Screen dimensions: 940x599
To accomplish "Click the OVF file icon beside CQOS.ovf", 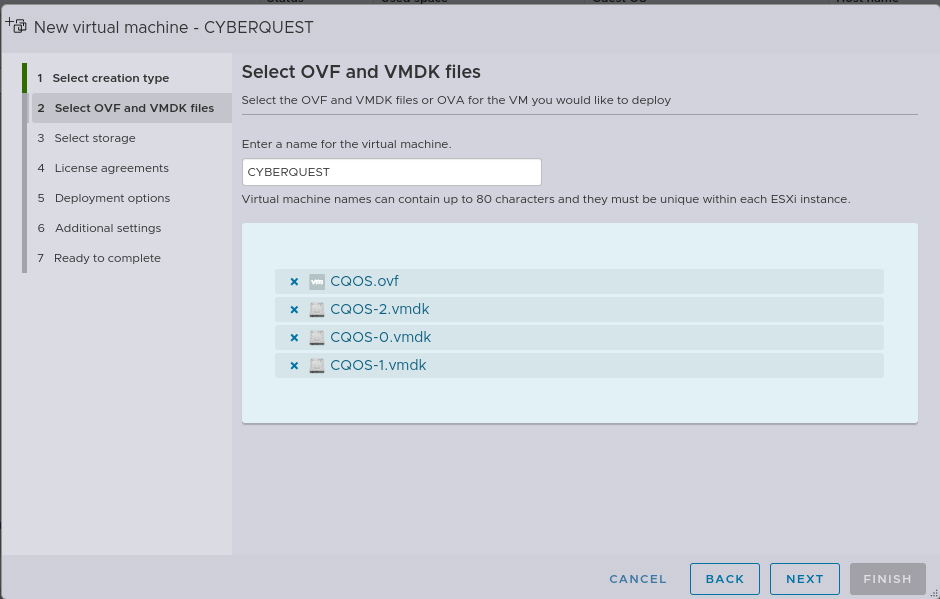I will pos(317,282).
